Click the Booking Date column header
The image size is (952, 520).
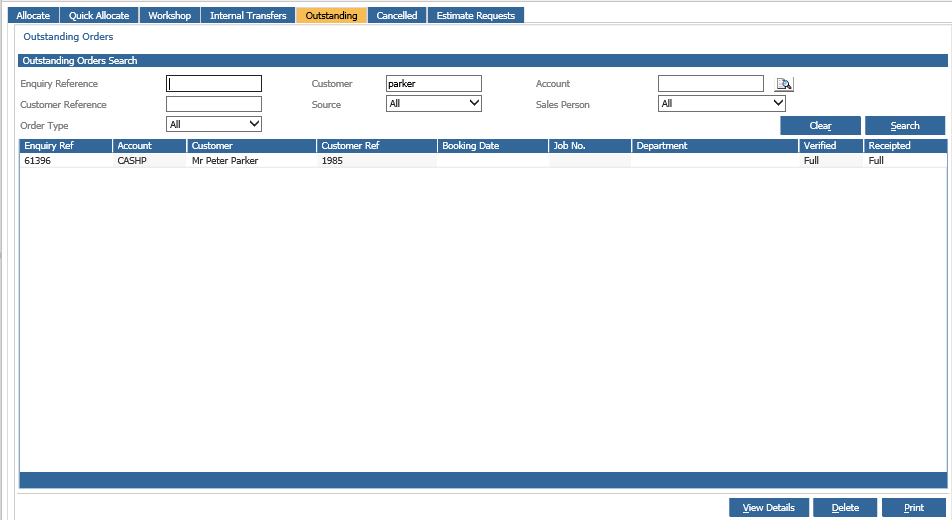[x=492, y=146]
